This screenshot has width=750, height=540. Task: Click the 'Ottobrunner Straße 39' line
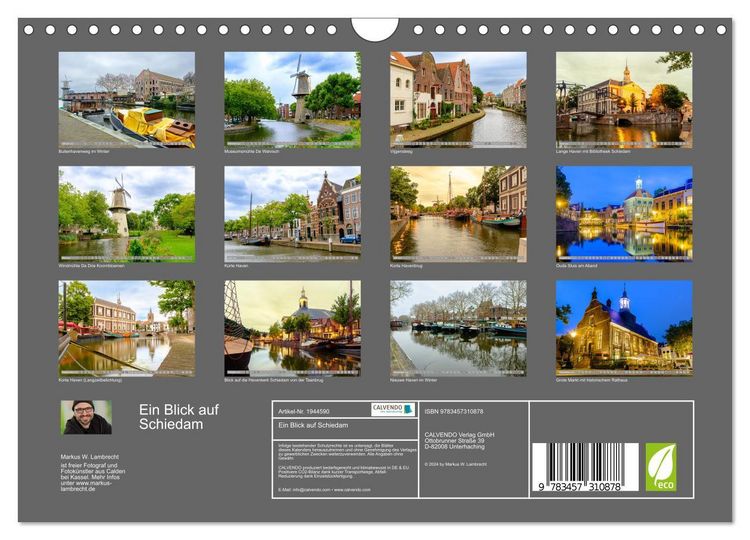[x=454, y=441]
